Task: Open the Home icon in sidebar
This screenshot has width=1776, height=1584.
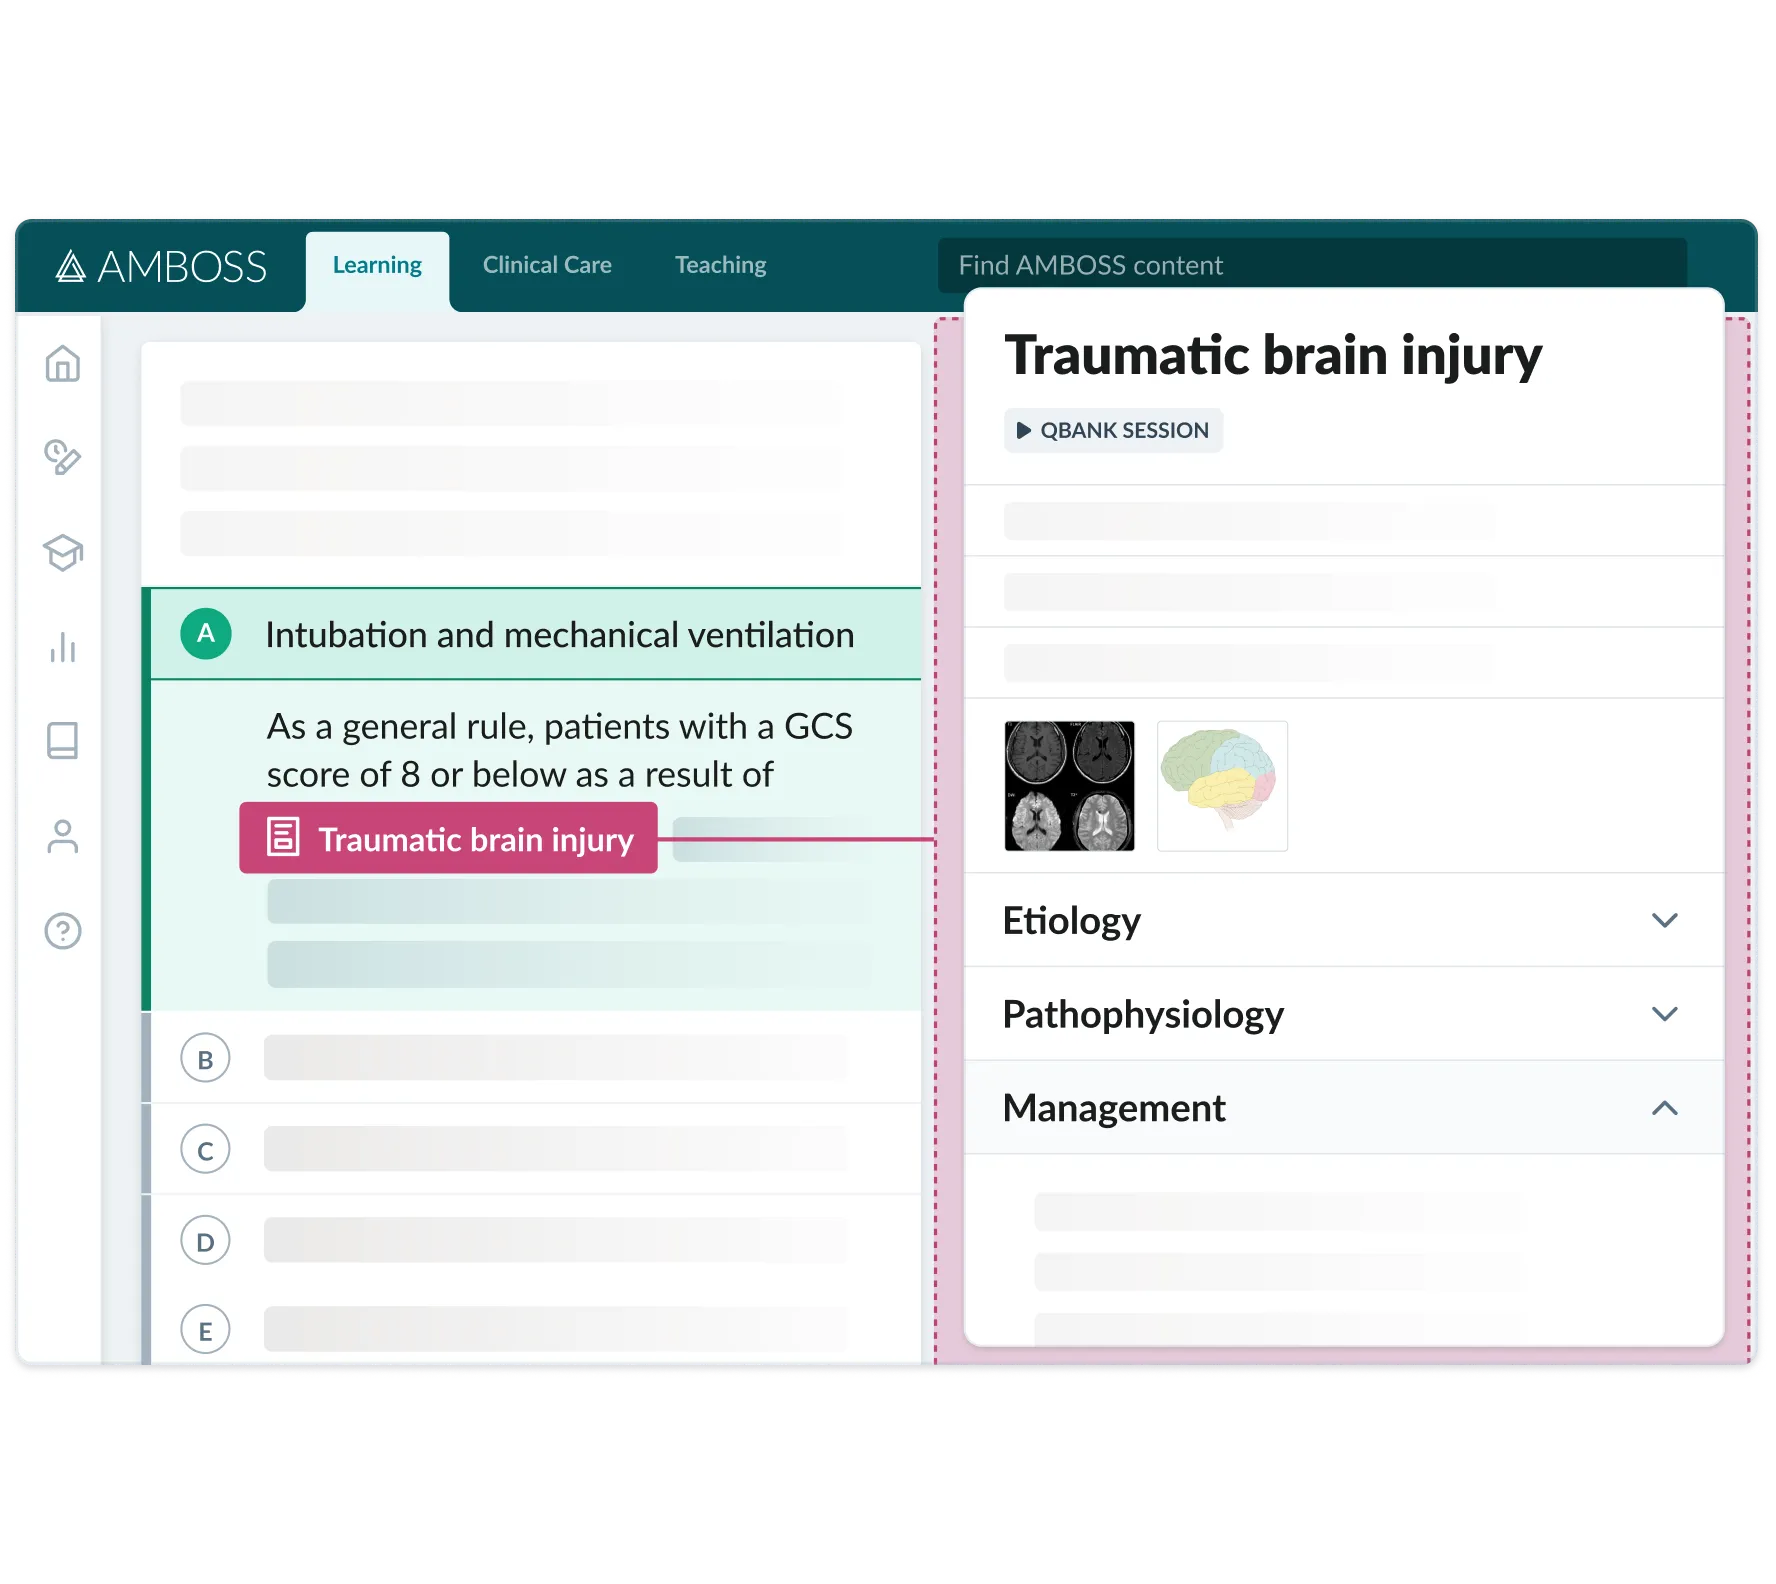Action: point(63,363)
